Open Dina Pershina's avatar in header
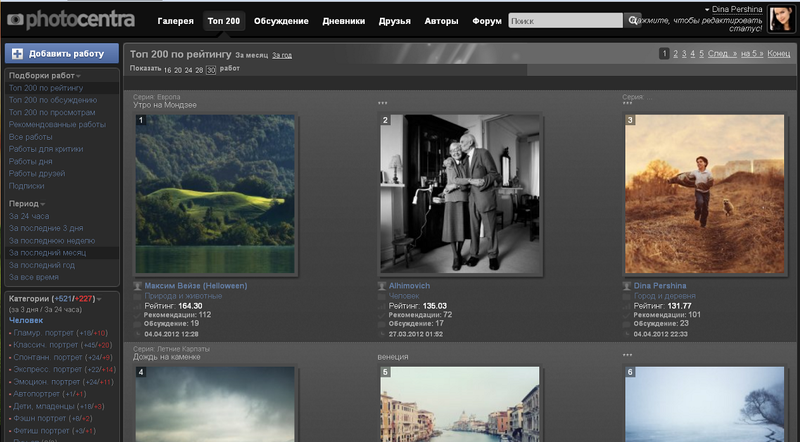 coord(782,18)
